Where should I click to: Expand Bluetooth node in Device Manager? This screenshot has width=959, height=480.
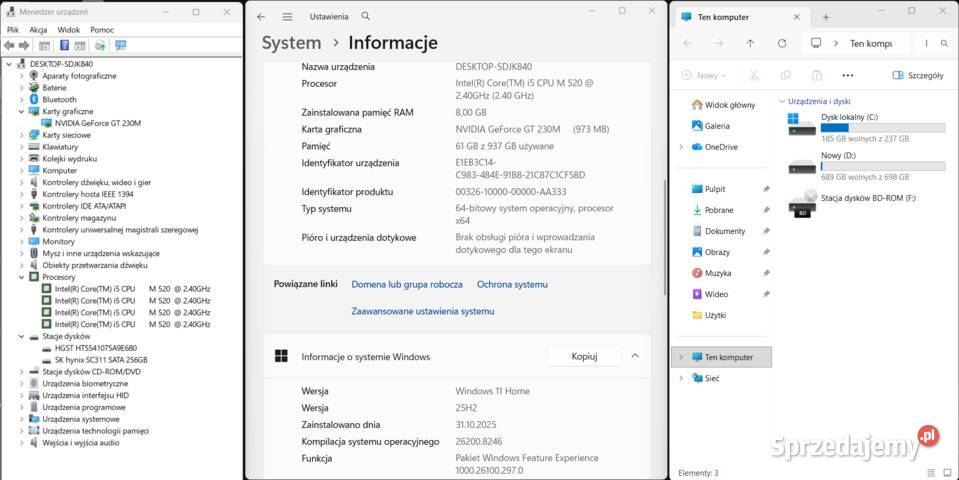click(x=21, y=99)
